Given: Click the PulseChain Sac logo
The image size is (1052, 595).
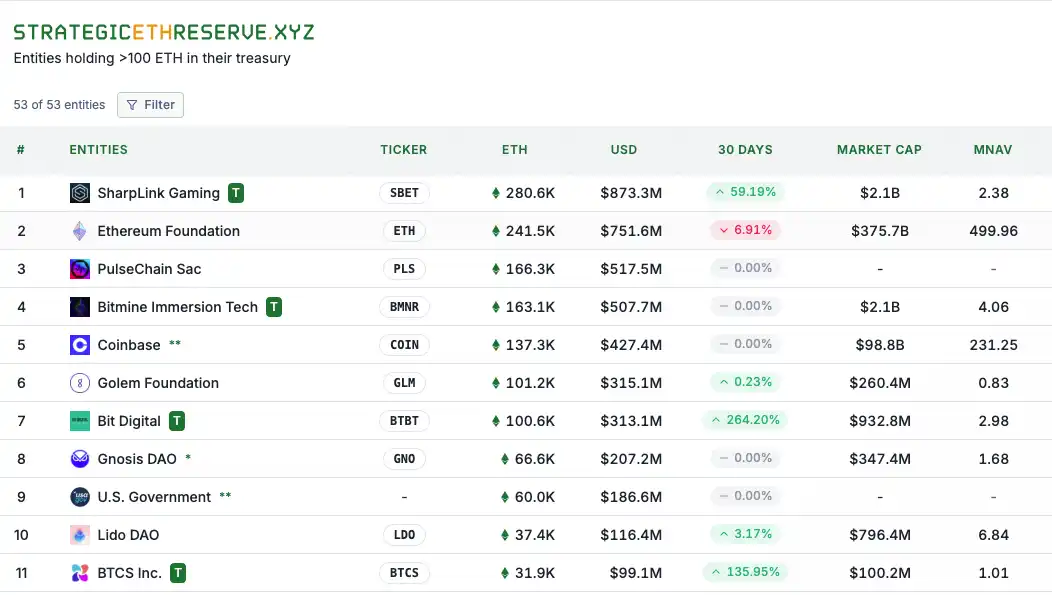Looking at the screenshot, I should tap(80, 268).
